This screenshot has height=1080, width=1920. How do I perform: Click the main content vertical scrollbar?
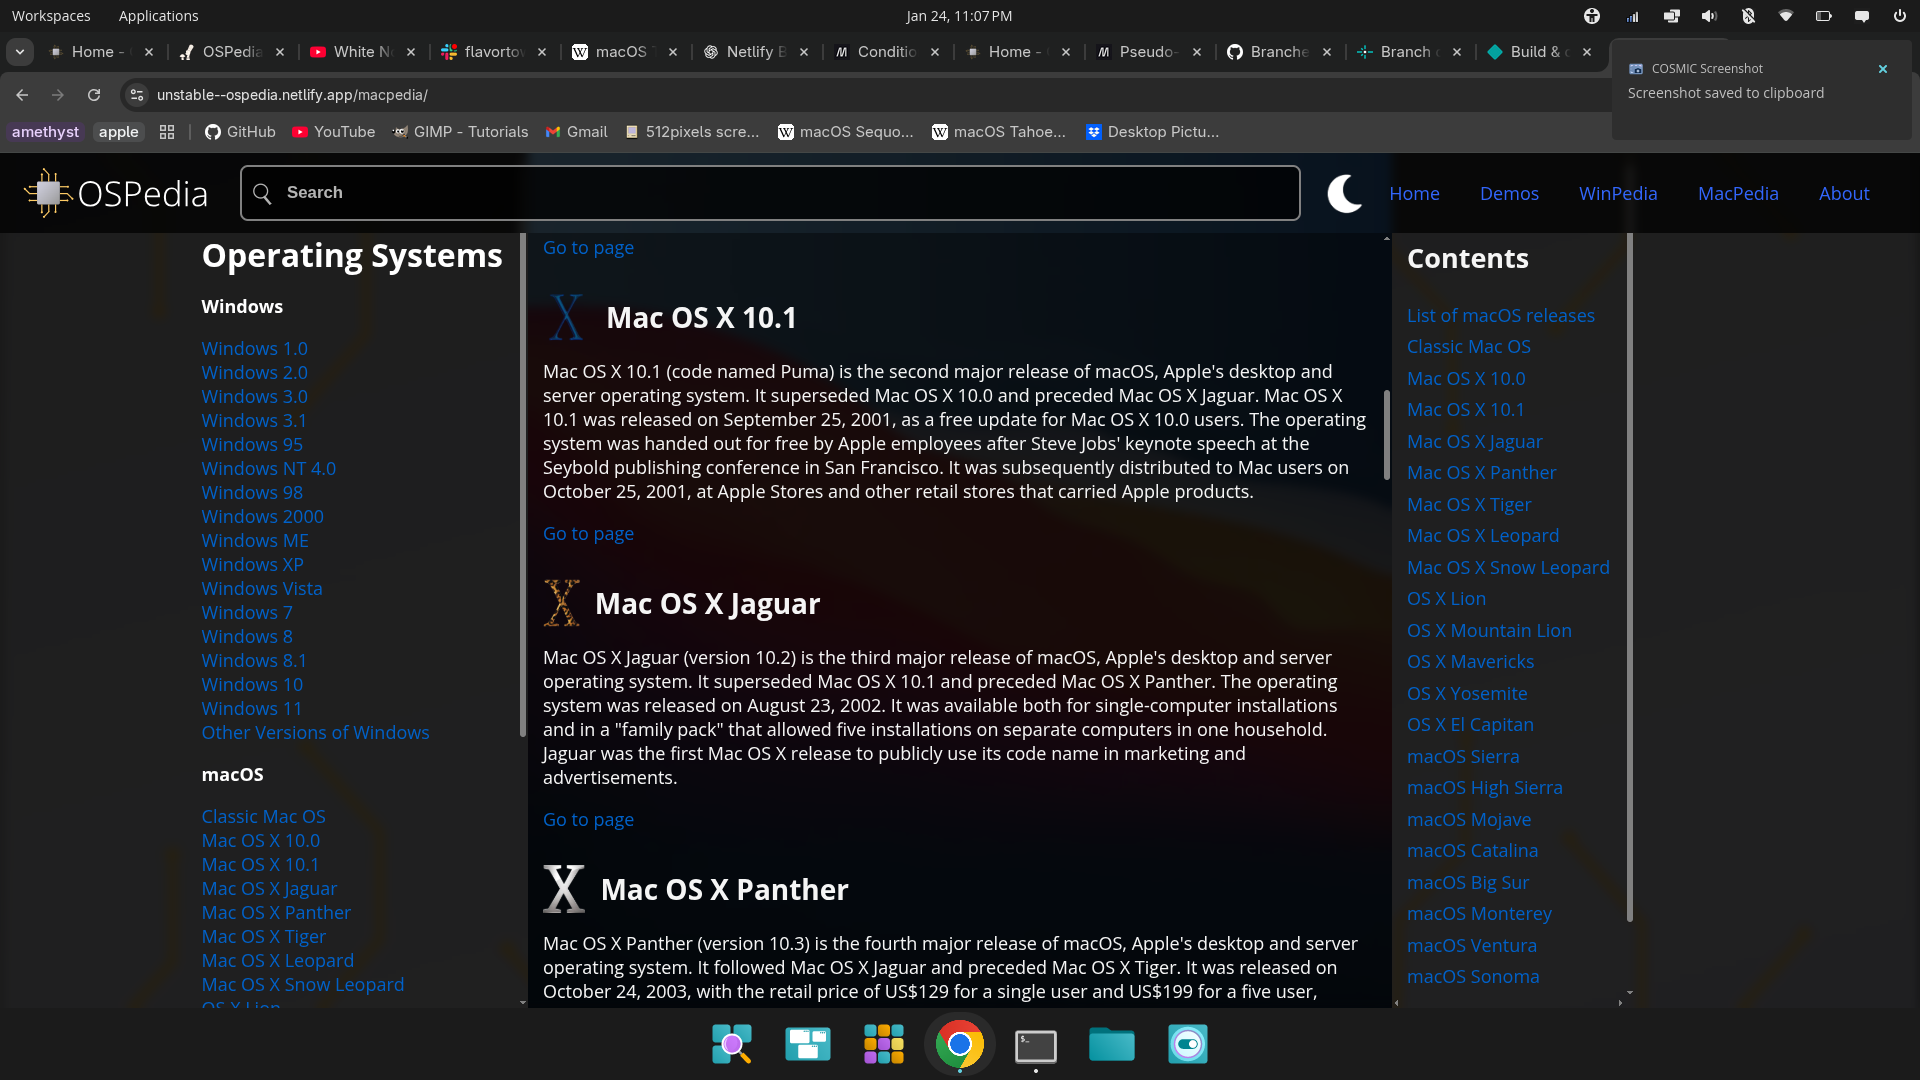1386,435
